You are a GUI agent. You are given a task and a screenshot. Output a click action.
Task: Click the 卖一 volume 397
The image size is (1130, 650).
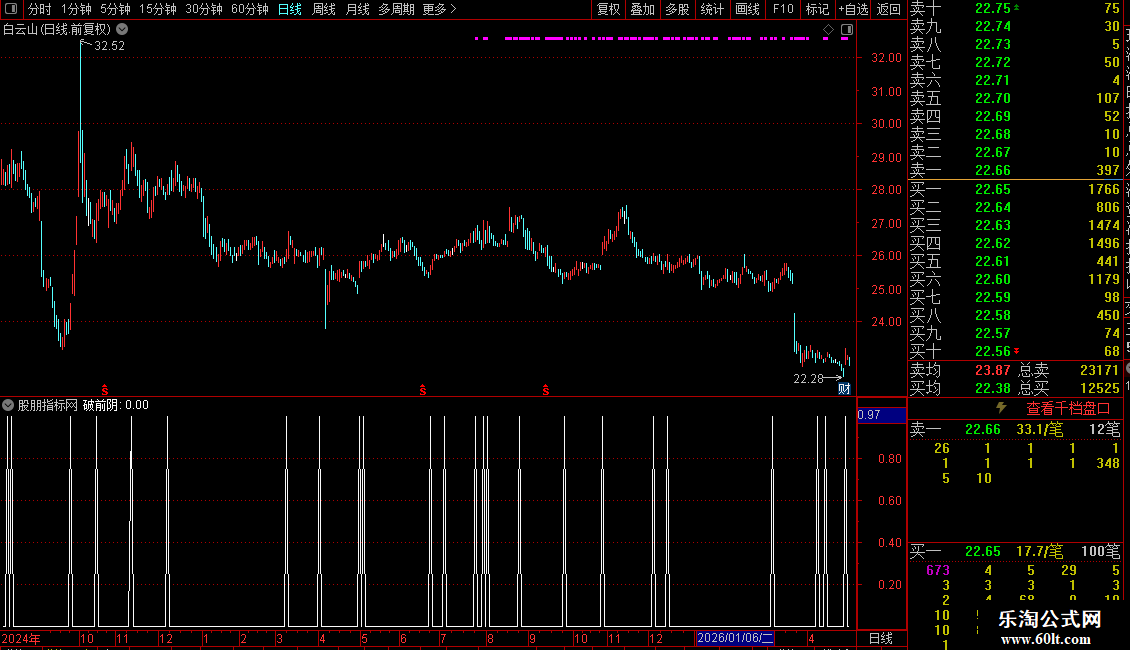point(1108,171)
